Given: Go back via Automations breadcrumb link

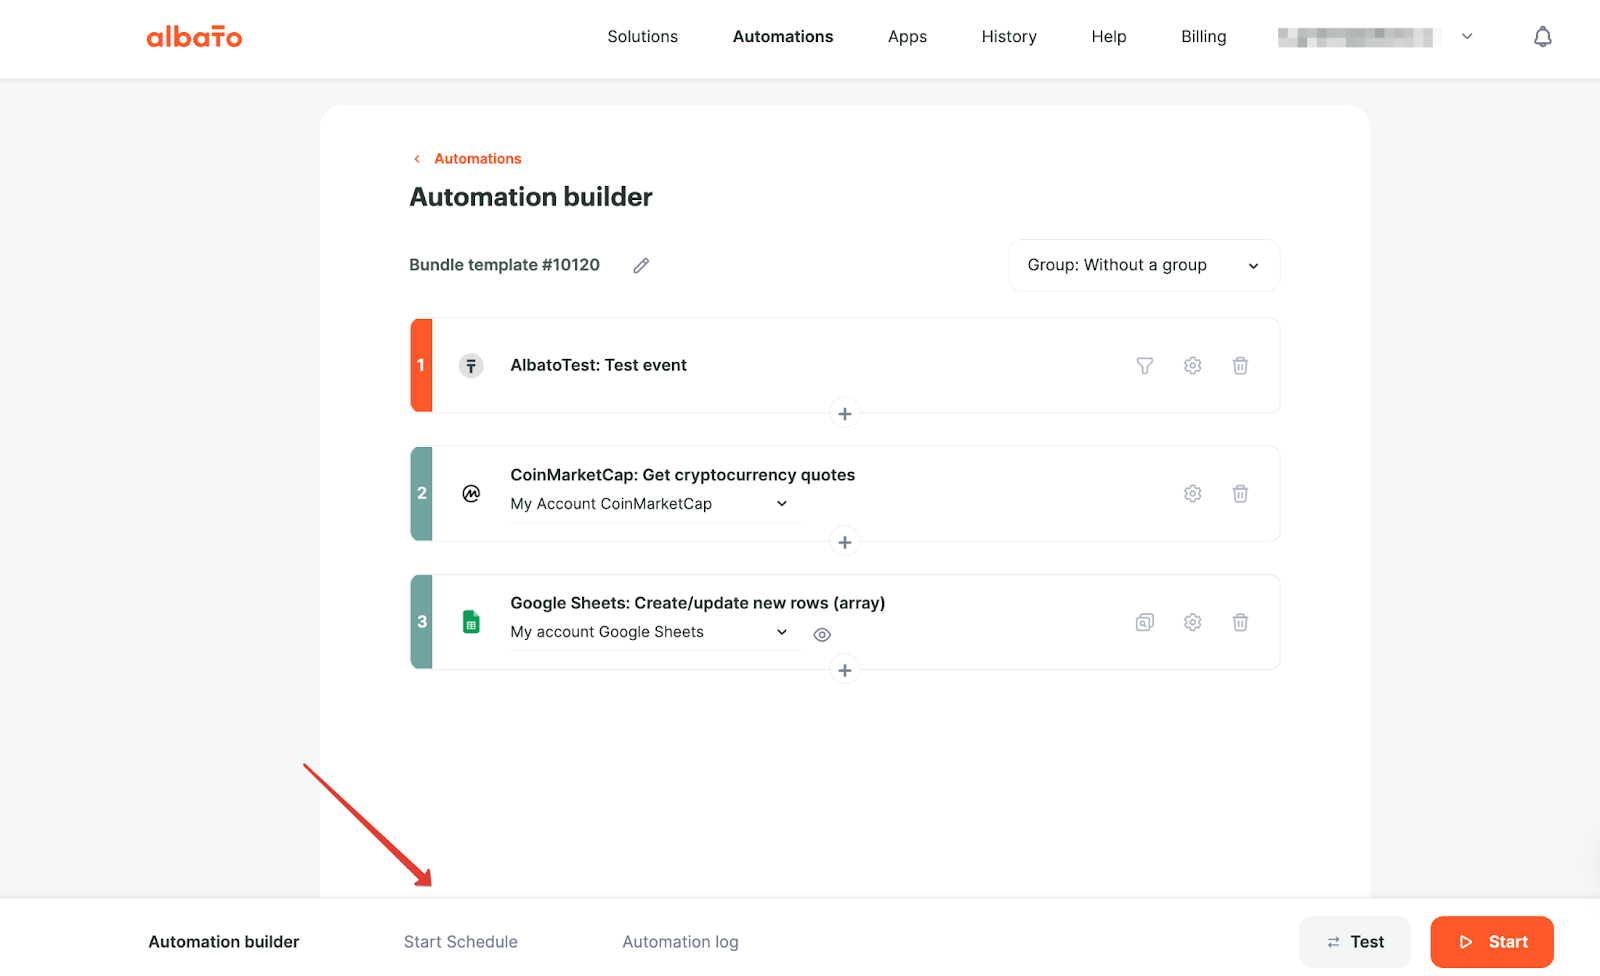Looking at the screenshot, I should tap(478, 159).
